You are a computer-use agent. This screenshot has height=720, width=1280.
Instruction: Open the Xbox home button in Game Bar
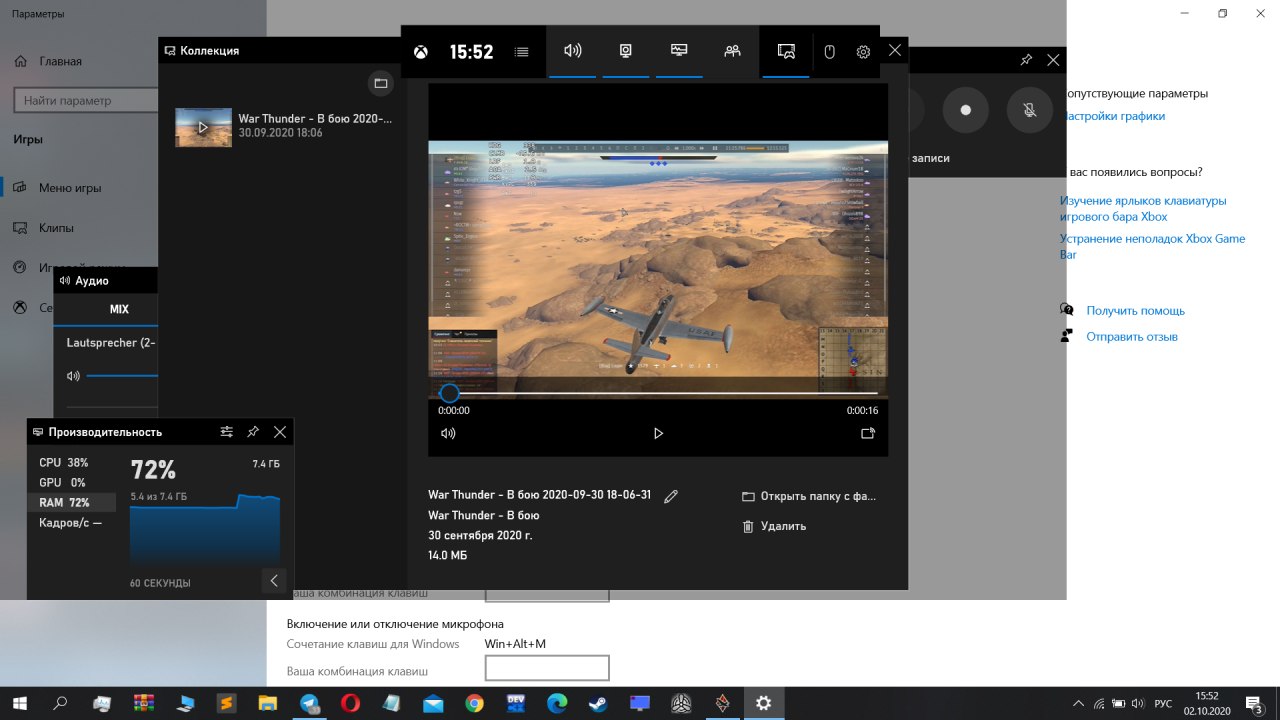(421, 52)
